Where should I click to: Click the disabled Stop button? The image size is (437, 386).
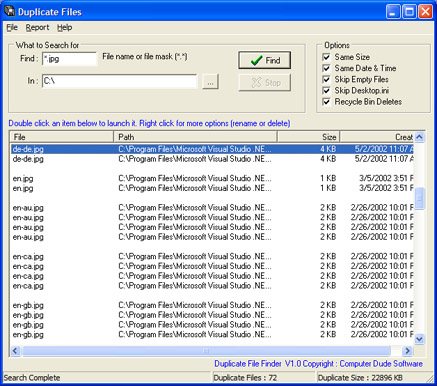tap(265, 82)
